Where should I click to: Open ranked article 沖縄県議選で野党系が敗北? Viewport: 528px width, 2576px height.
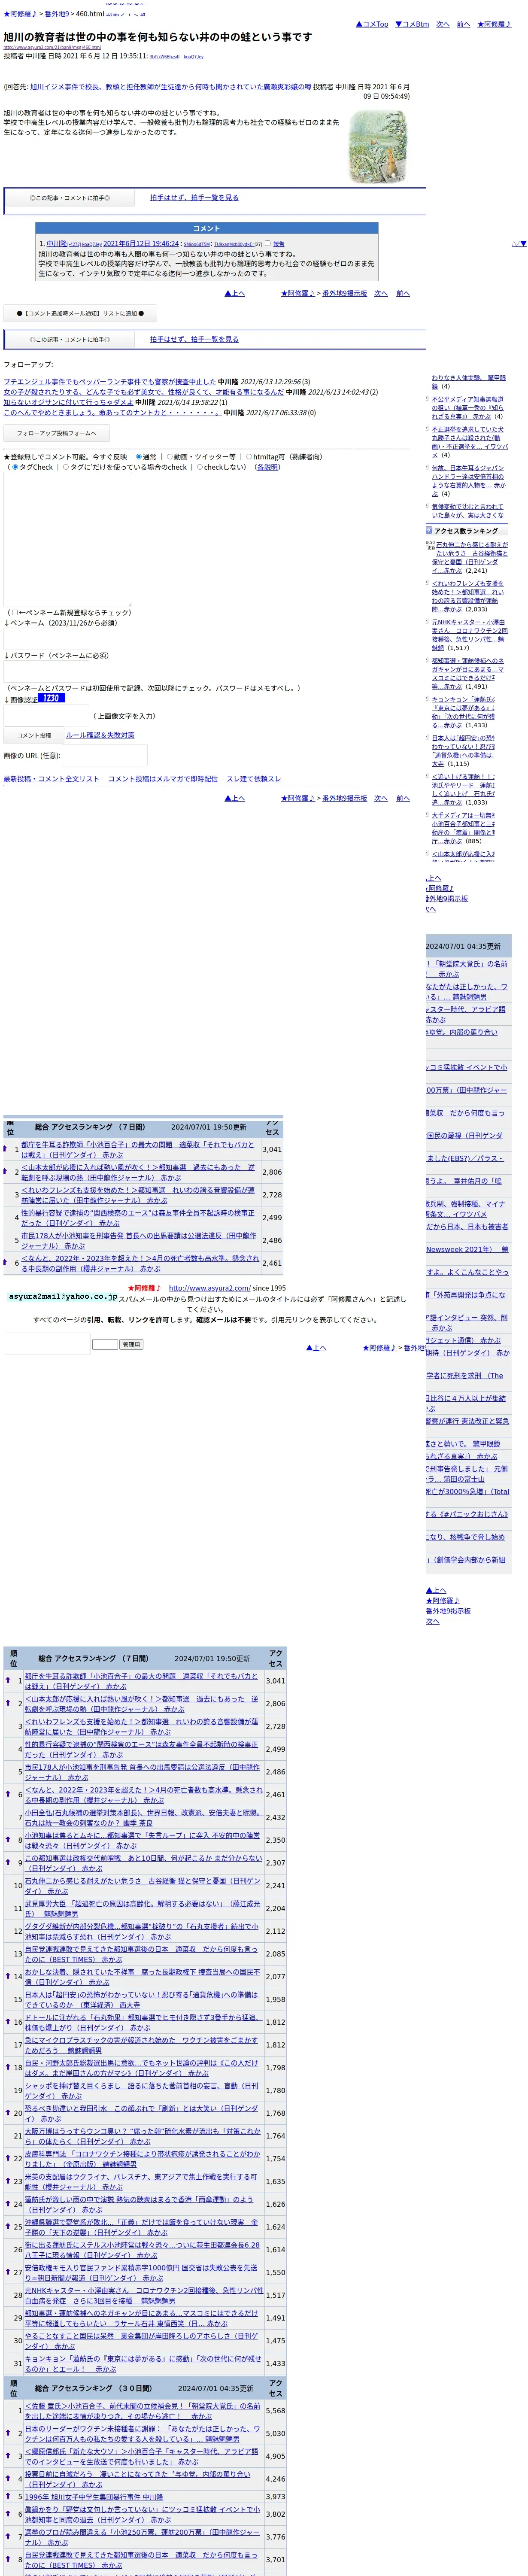142,2227
